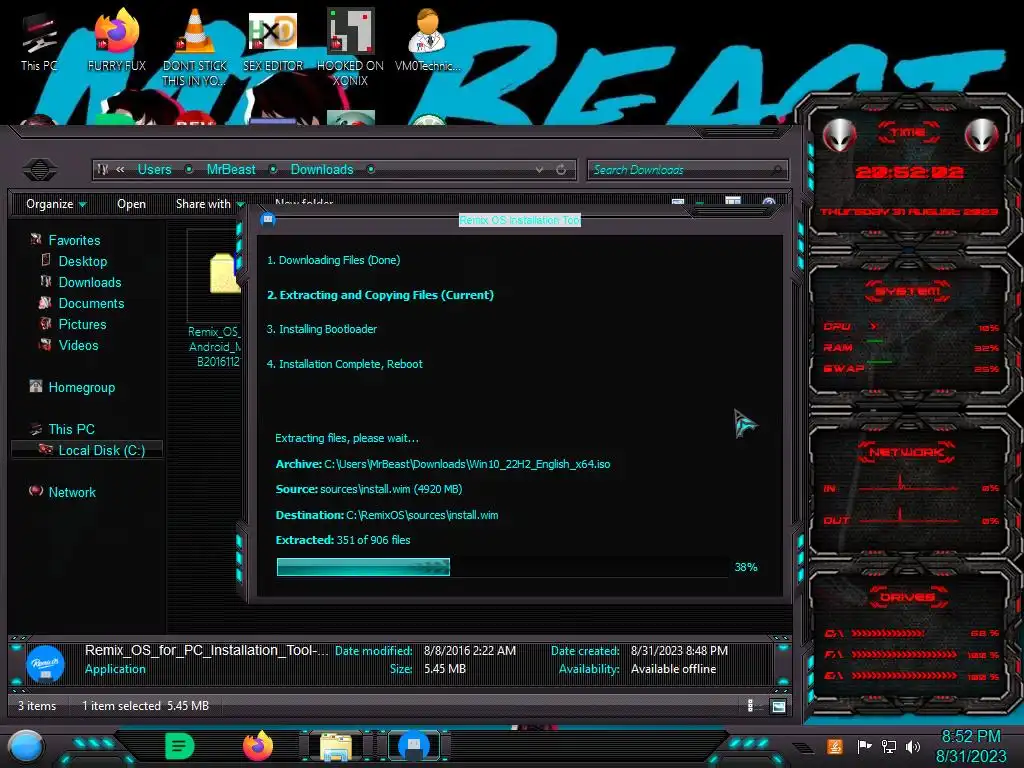This screenshot has width=1024, height=768.
Task: Open the Start orb button
Action: [x=25, y=746]
